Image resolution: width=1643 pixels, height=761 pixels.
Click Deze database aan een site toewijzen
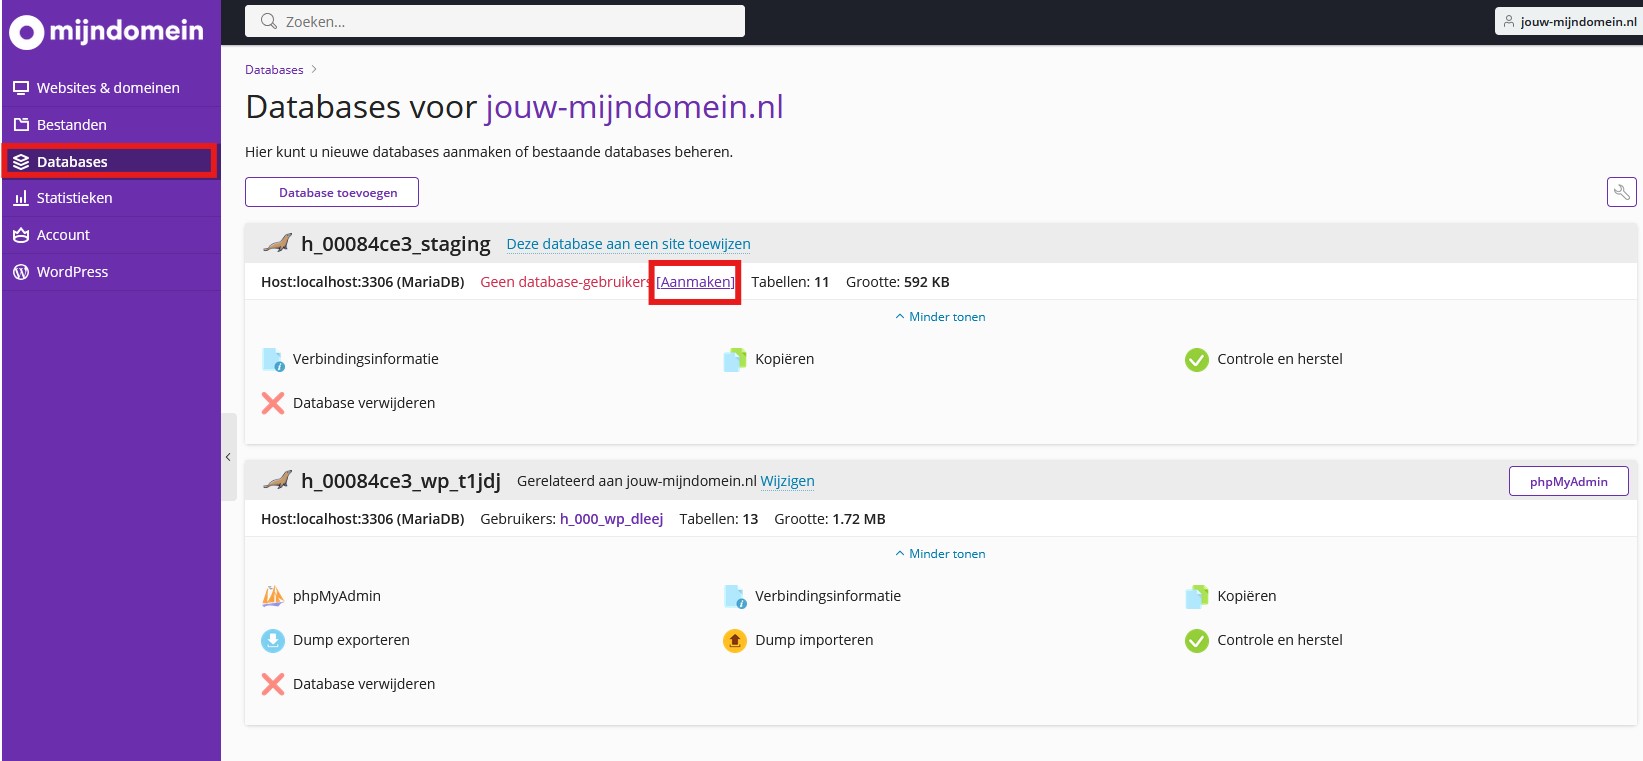point(628,244)
